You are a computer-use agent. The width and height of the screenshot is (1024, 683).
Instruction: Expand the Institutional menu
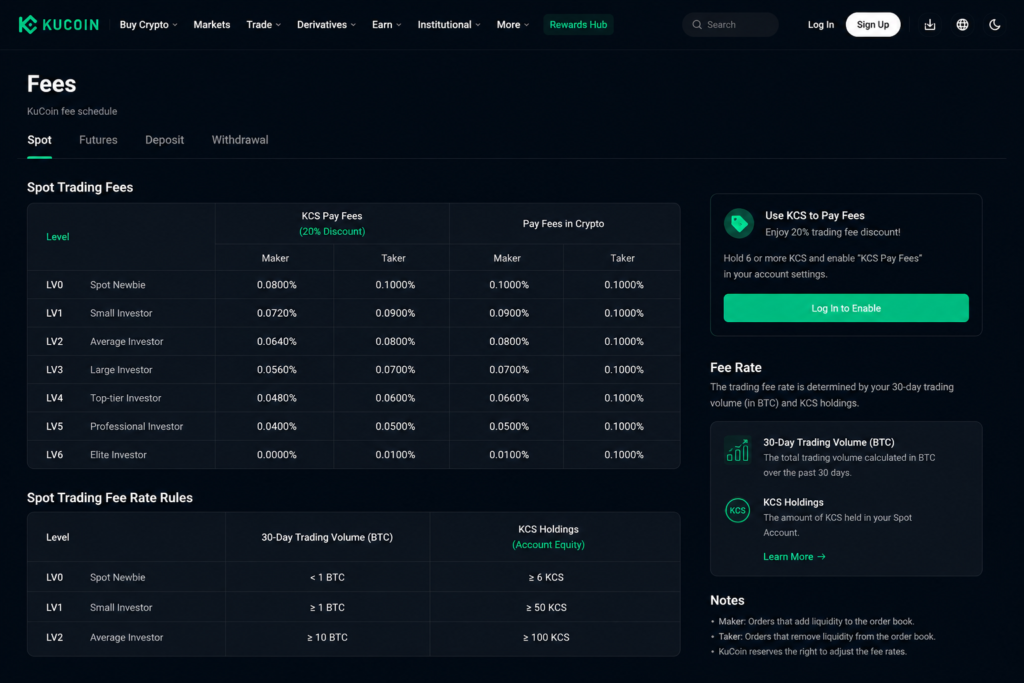point(449,25)
